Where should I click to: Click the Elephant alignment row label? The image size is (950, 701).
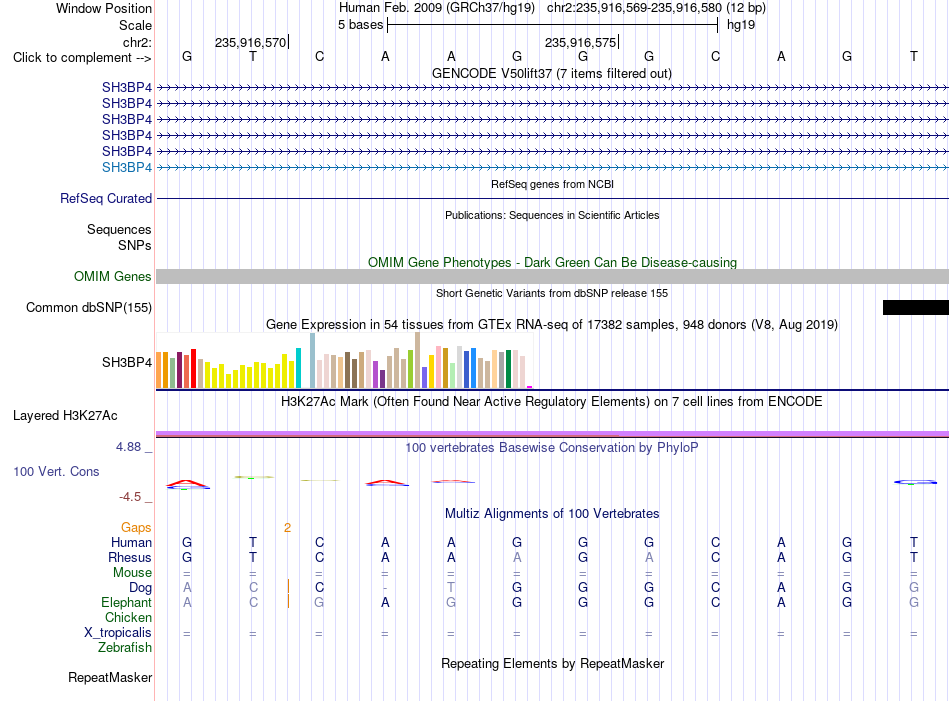127,602
